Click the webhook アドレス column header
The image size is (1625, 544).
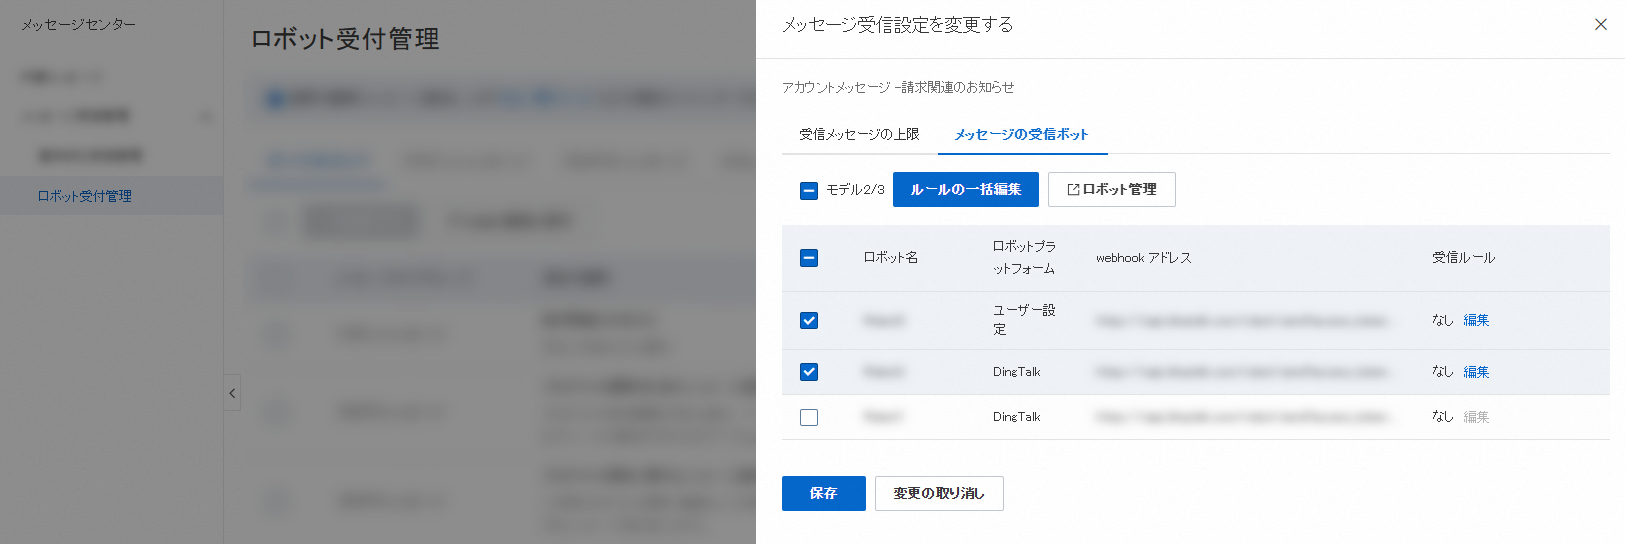(x=1144, y=257)
